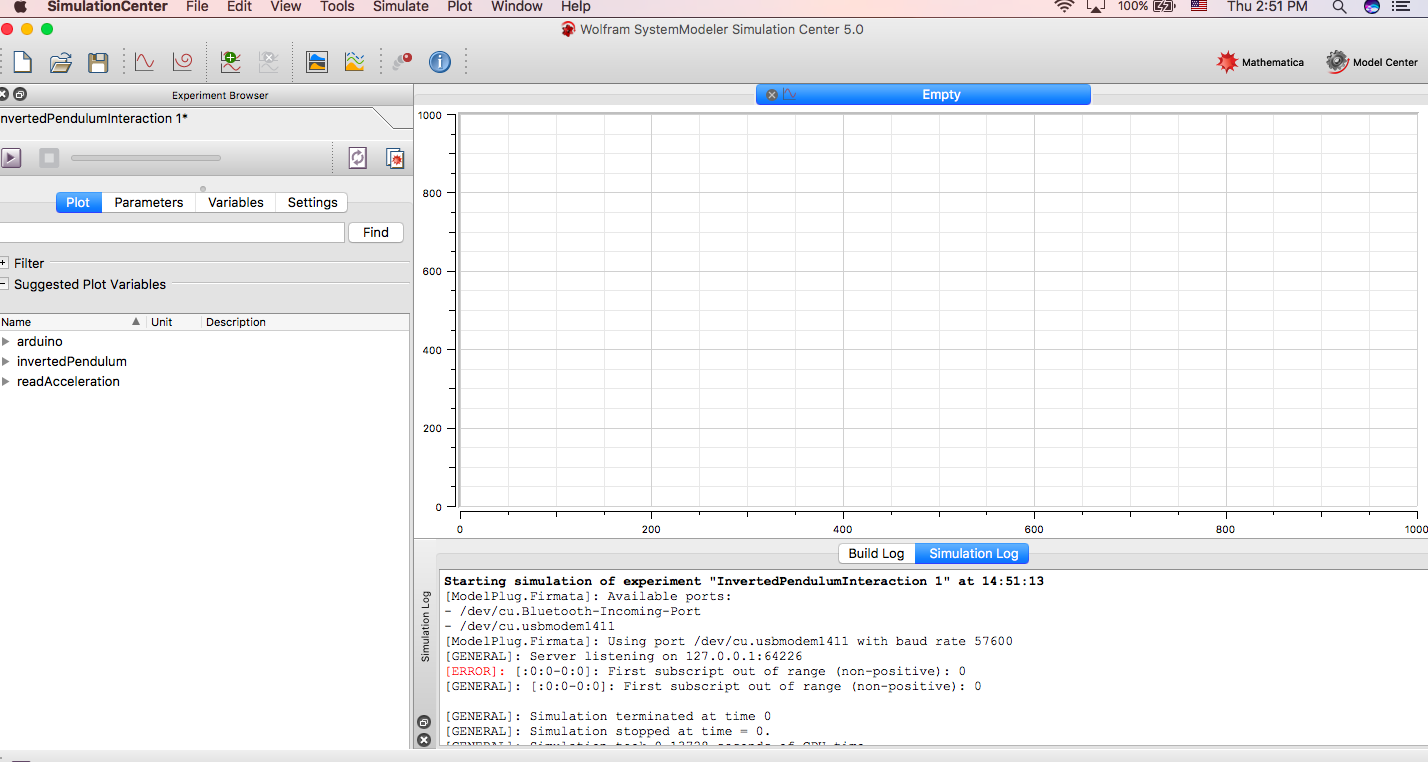Screen dimensions: 1428x762
Task: Click the vertical Simulation Log side label
Action: [425, 625]
